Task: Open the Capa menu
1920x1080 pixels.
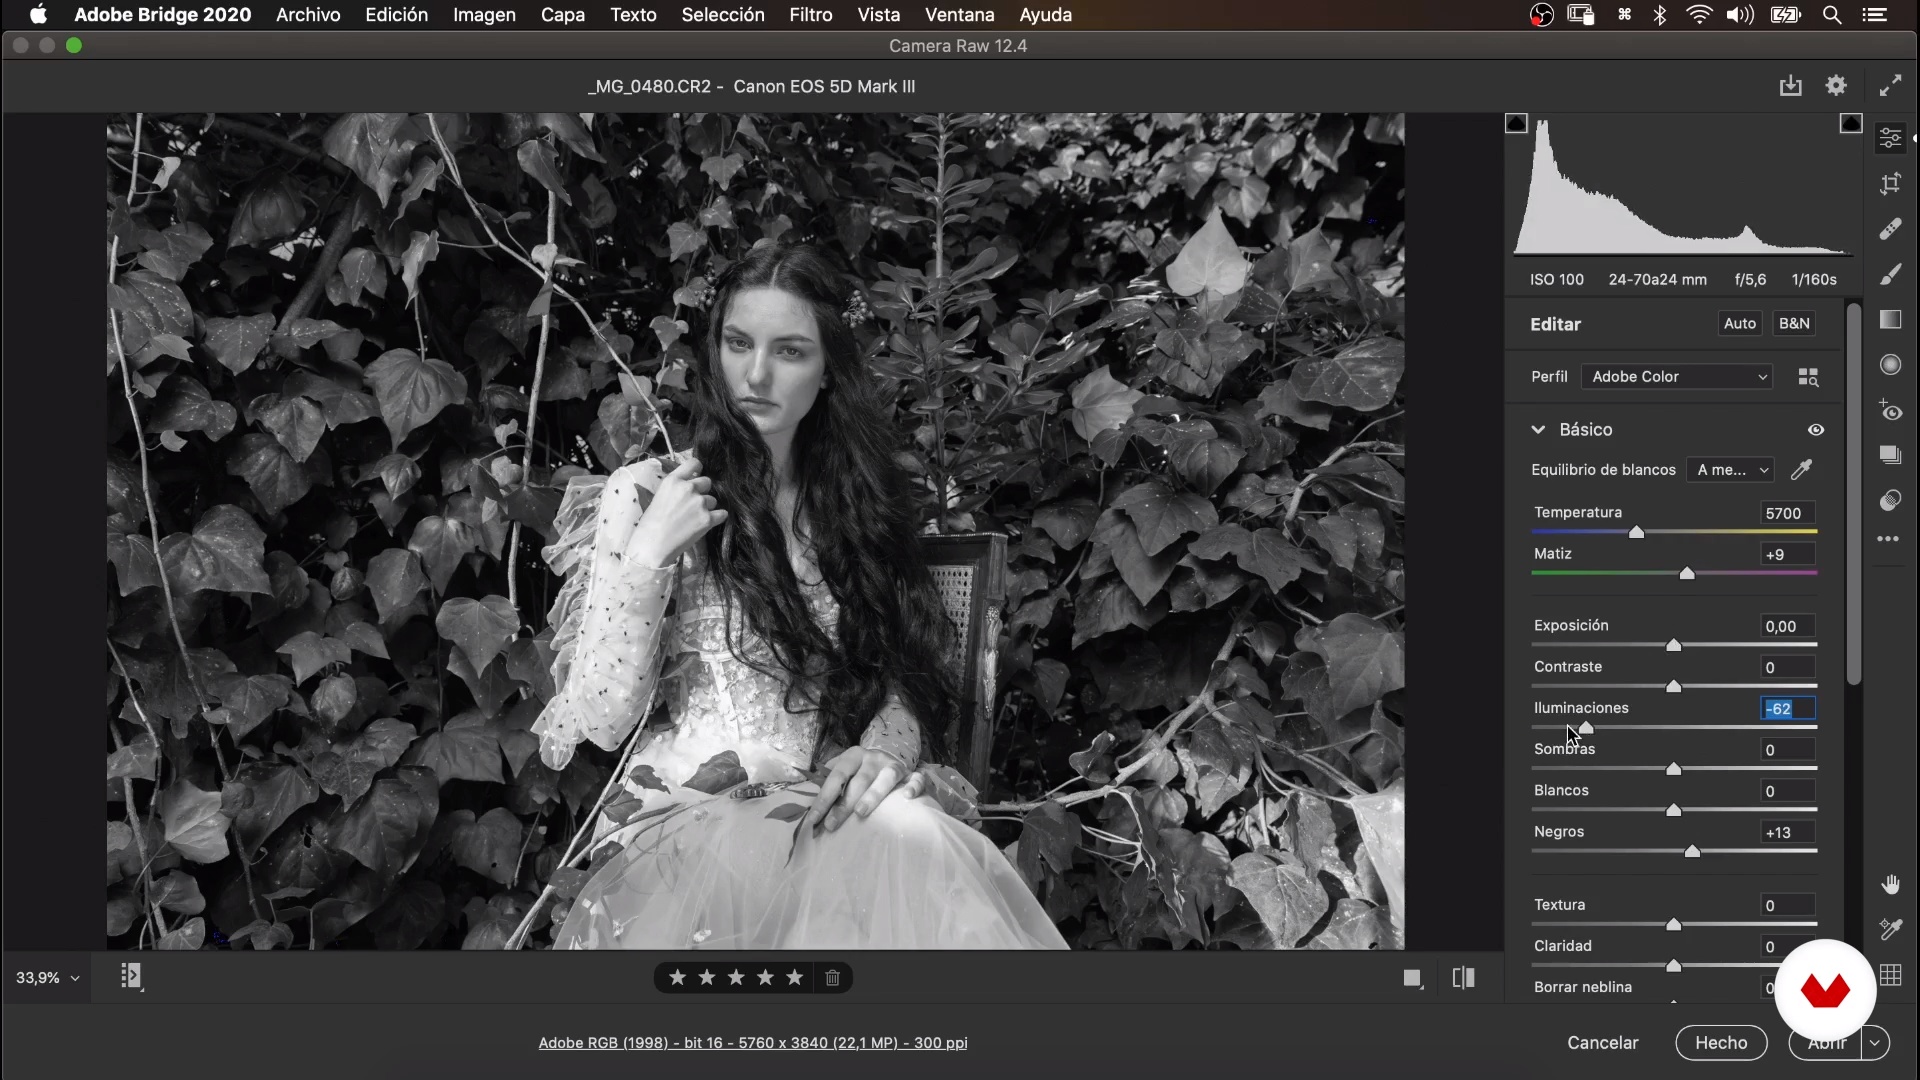Action: [562, 15]
